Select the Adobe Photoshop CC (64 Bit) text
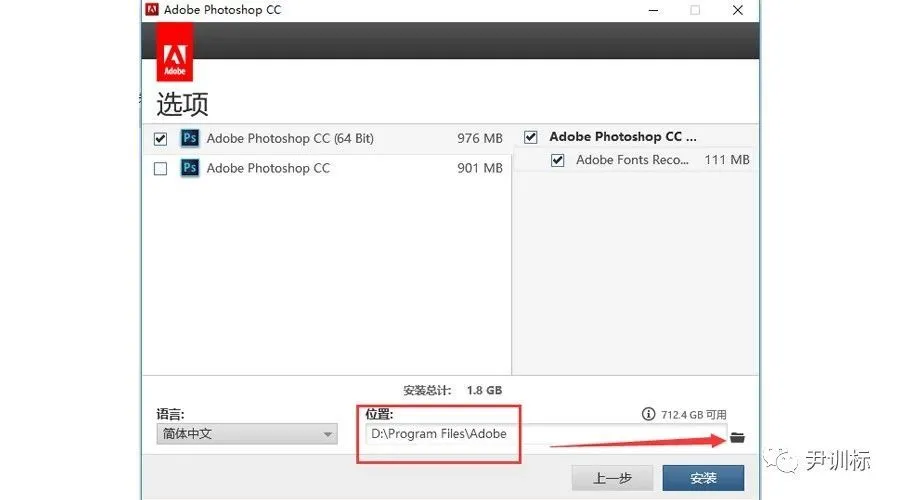900x500 pixels. pos(290,138)
